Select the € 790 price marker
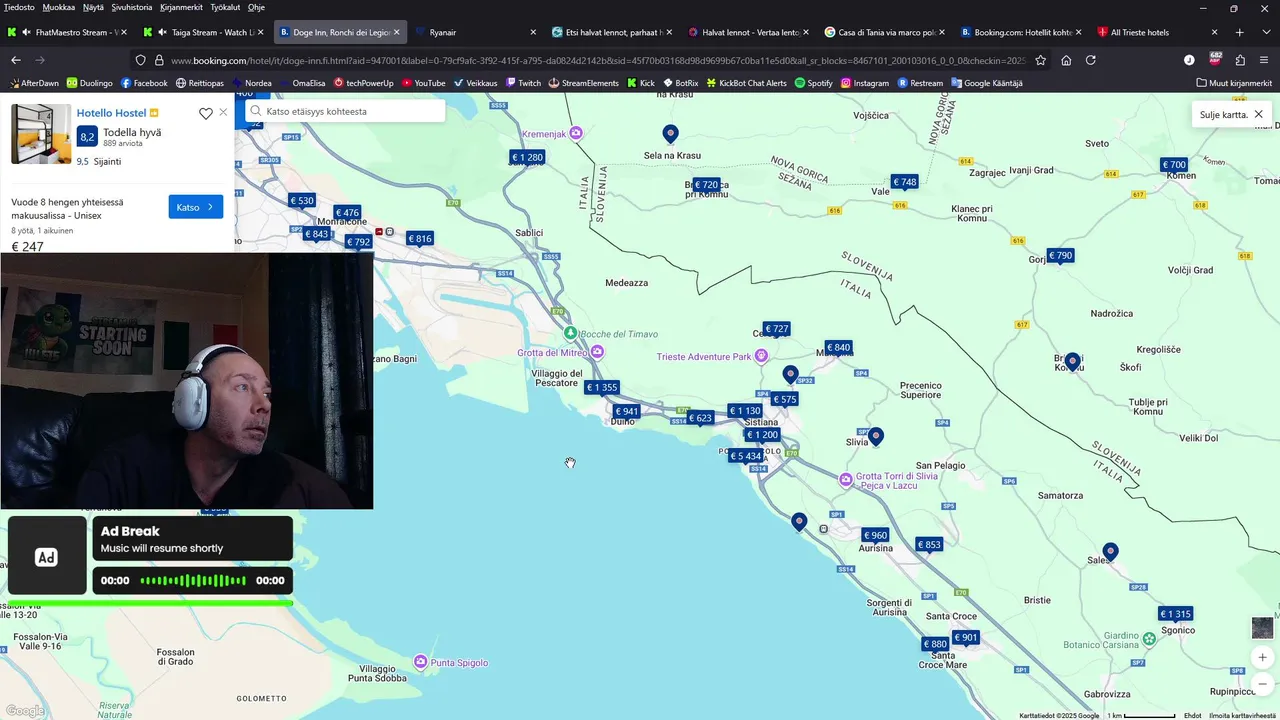Viewport: 1280px width, 720px height. click(1060, 256)
